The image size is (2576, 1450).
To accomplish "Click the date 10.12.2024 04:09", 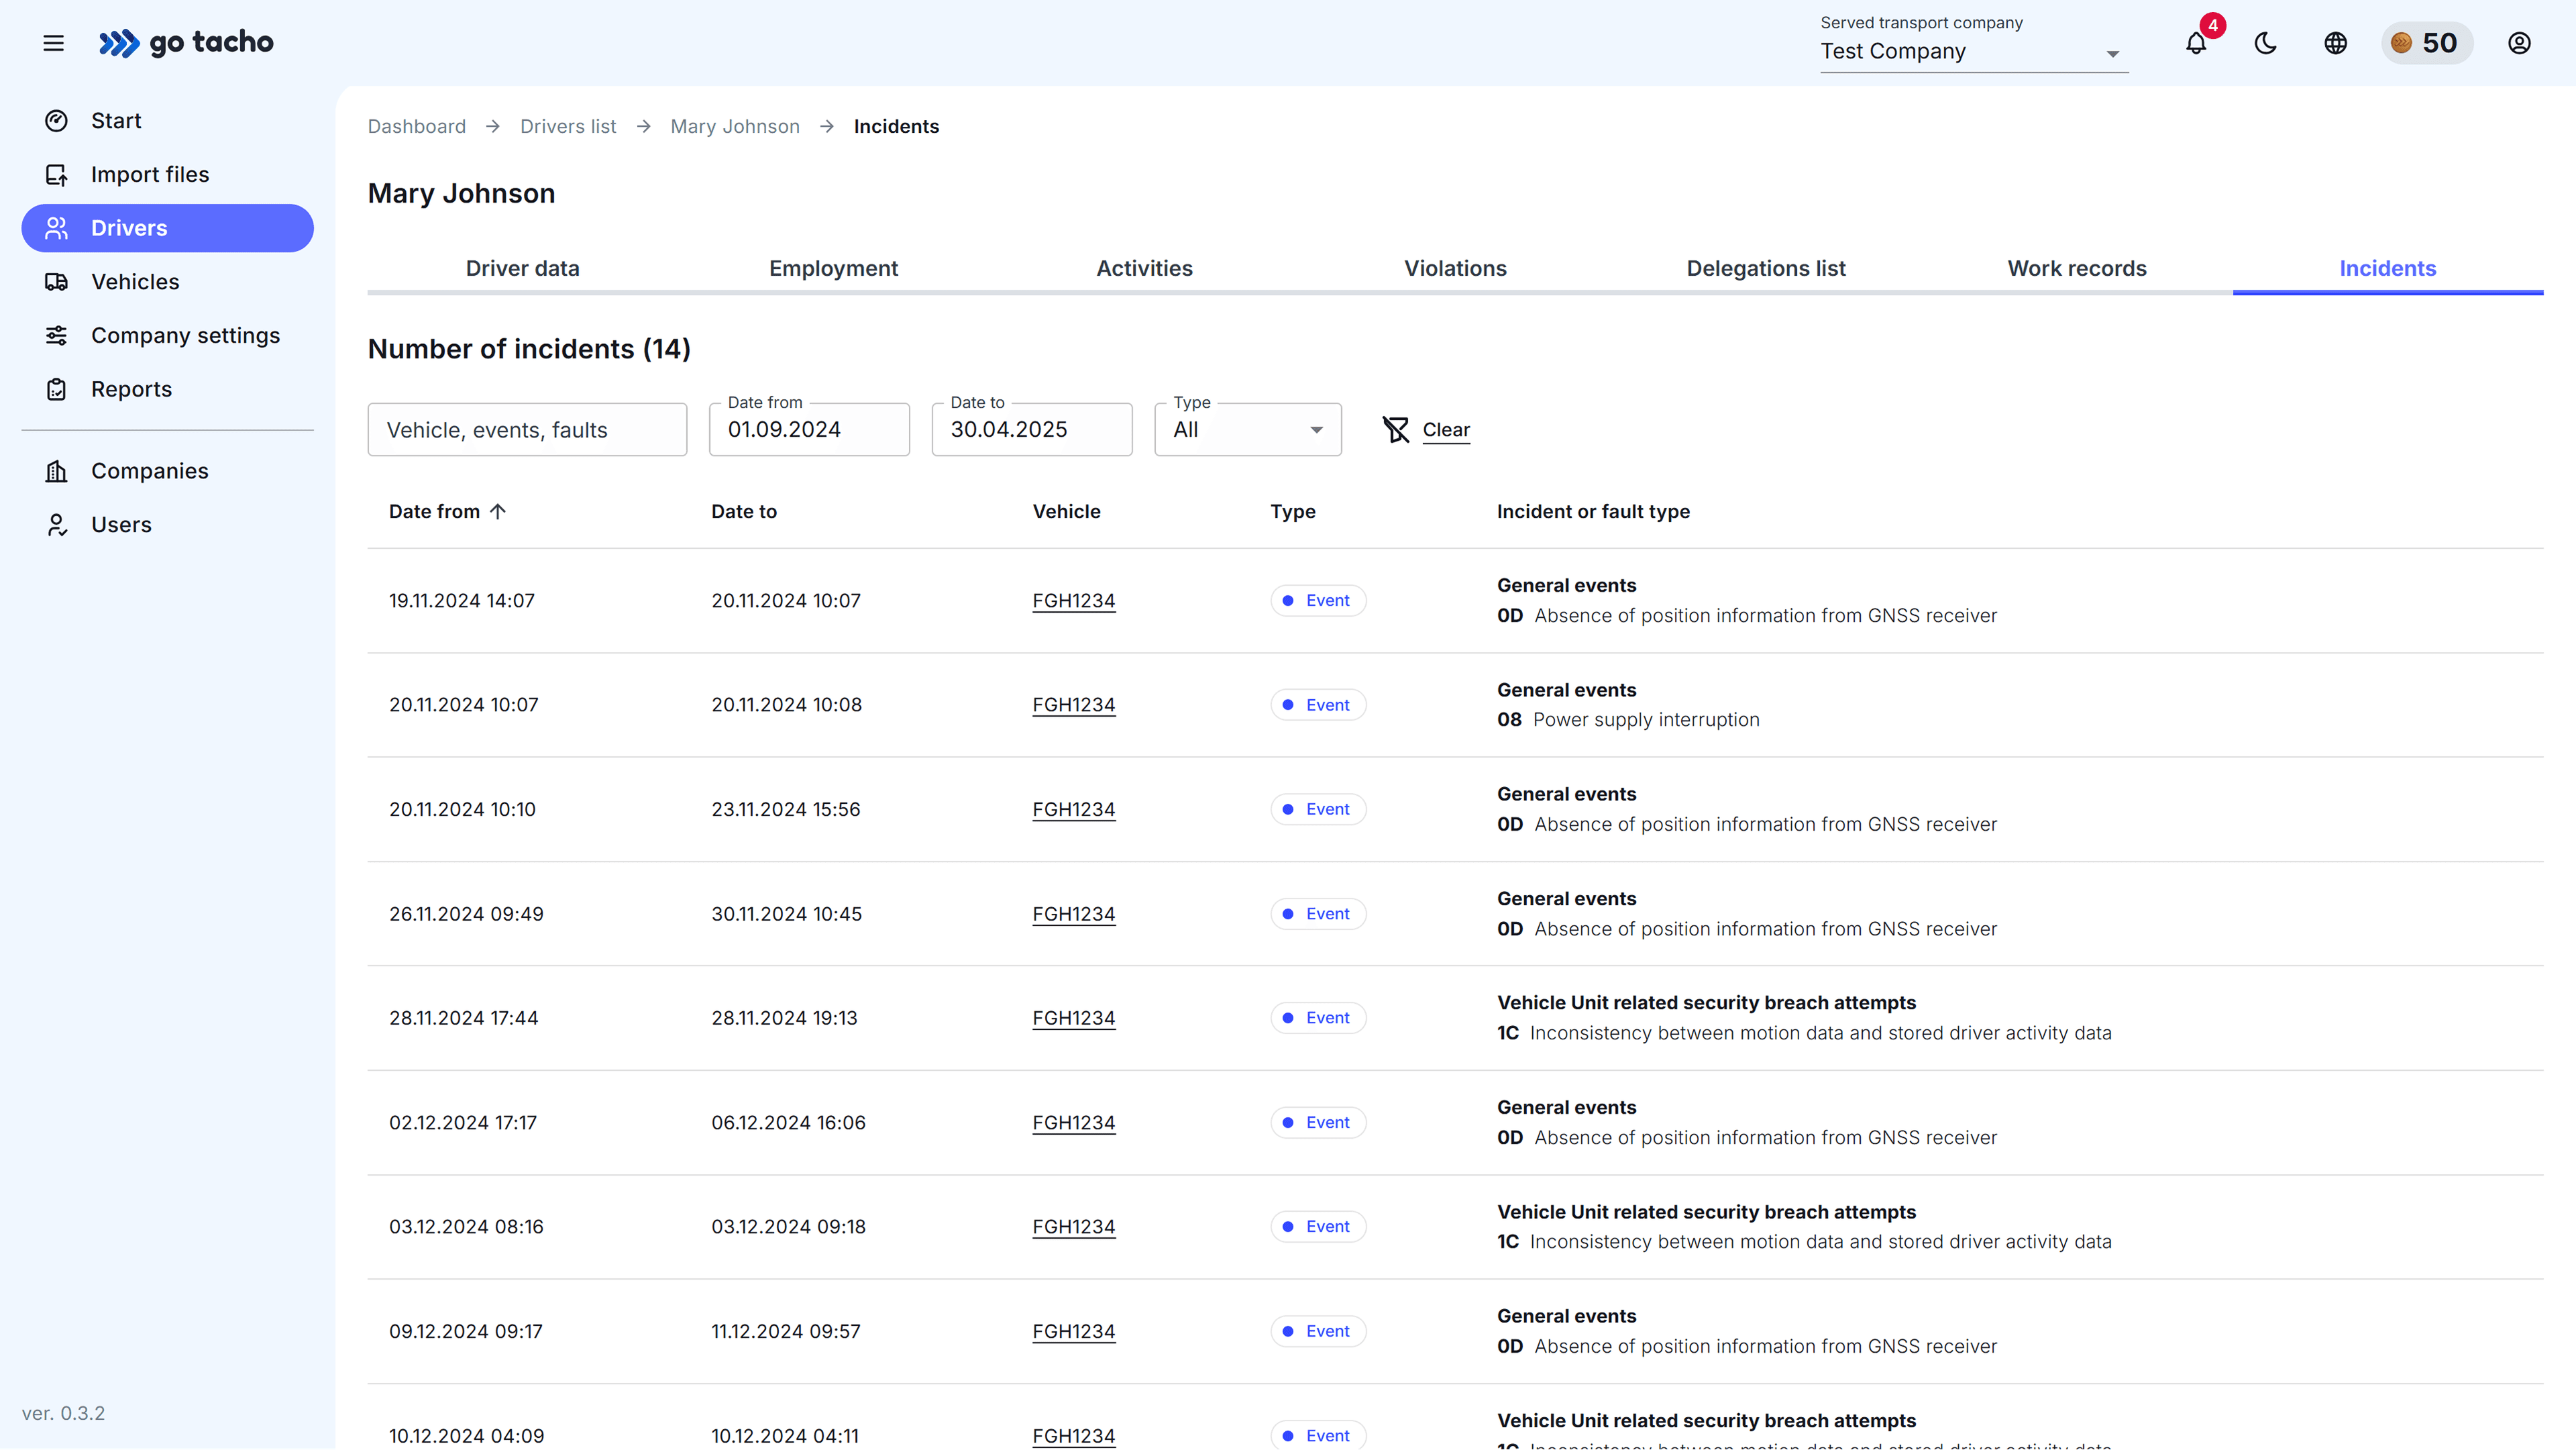I will (467, 1436).
